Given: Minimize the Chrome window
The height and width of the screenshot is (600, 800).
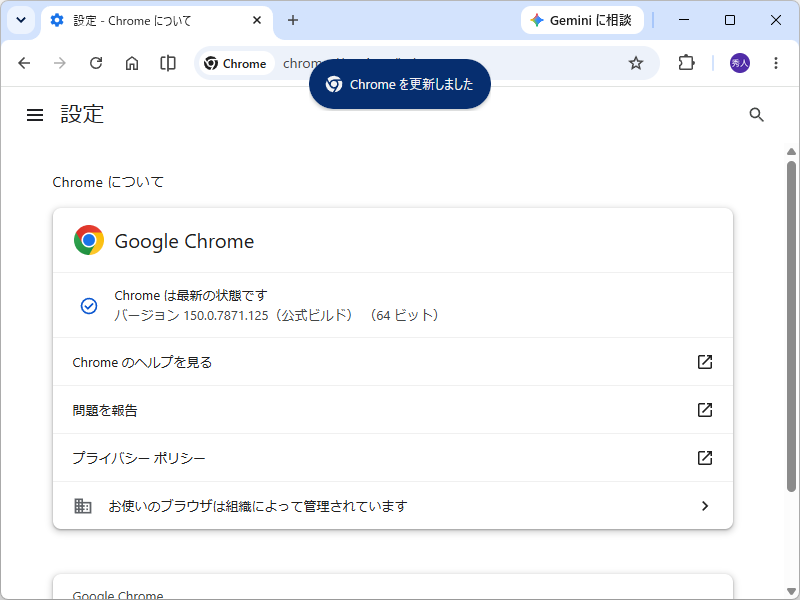Looking at the screenshot, I should tap(684, 20).
